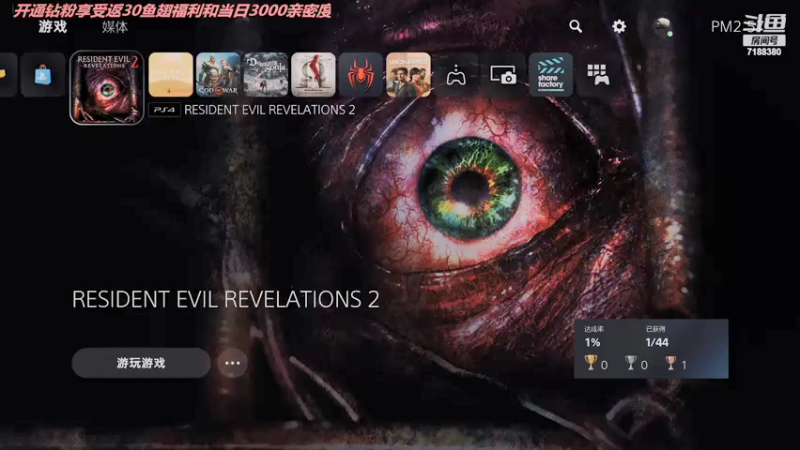Open the Media Gallery camera icon

(503, 74)
